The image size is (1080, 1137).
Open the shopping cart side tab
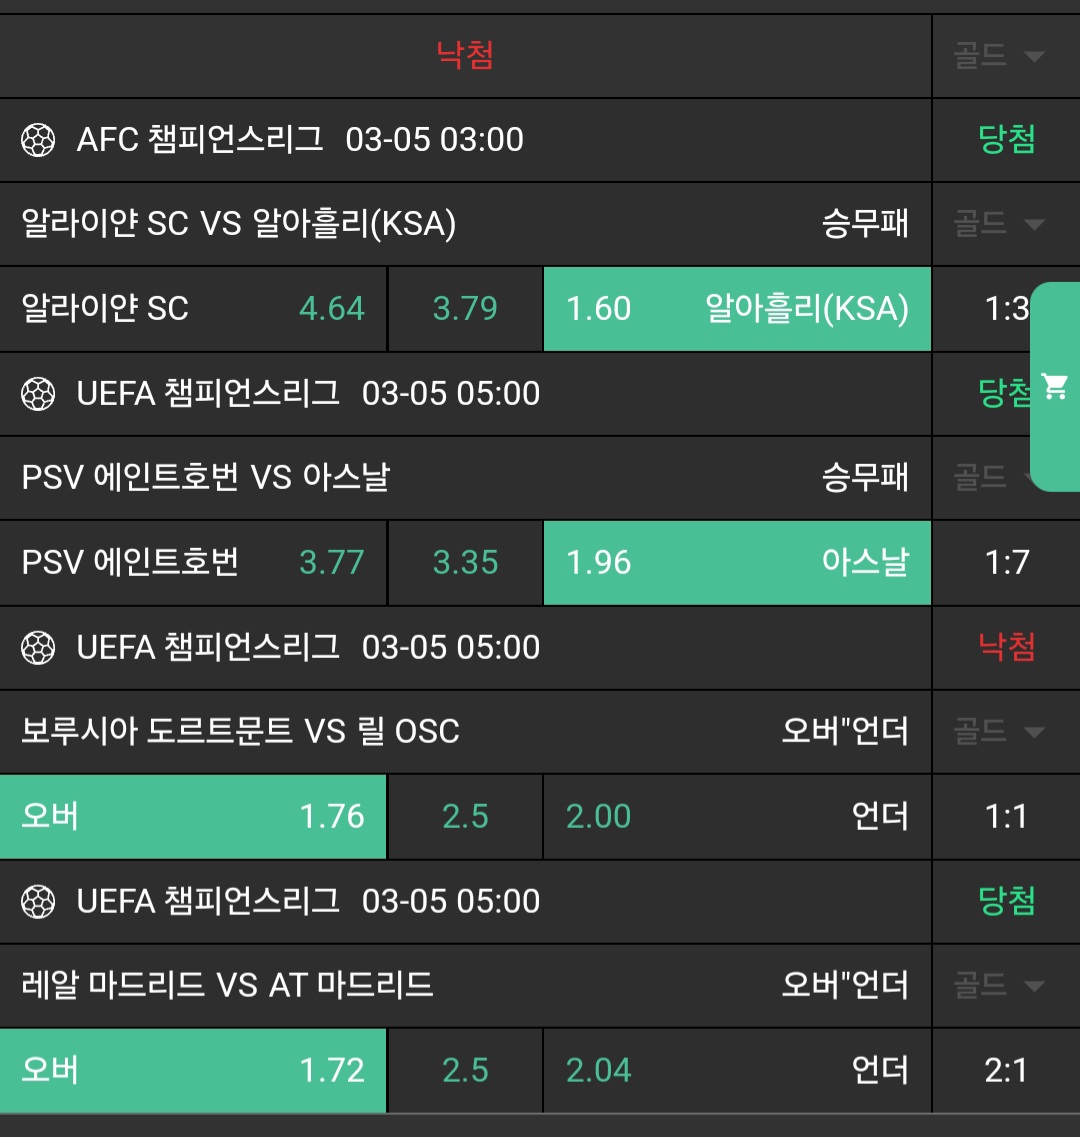pos(1055,387)
